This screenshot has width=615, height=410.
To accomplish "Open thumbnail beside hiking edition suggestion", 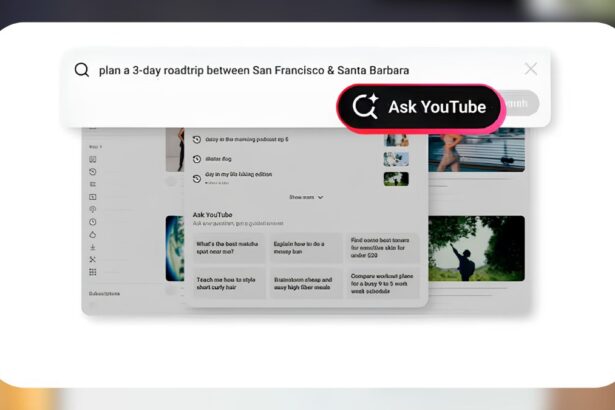I will (x=396, y=179).
